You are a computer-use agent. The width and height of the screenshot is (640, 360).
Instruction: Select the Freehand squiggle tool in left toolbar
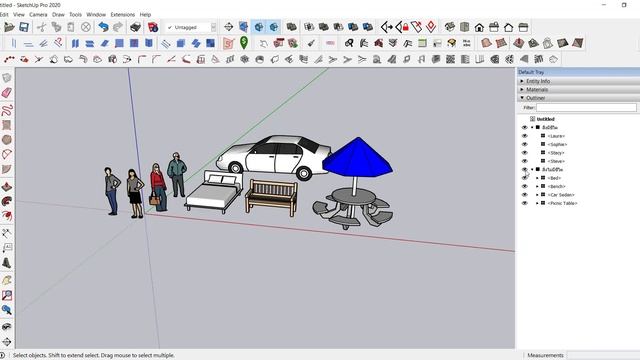tap(7, 110)
